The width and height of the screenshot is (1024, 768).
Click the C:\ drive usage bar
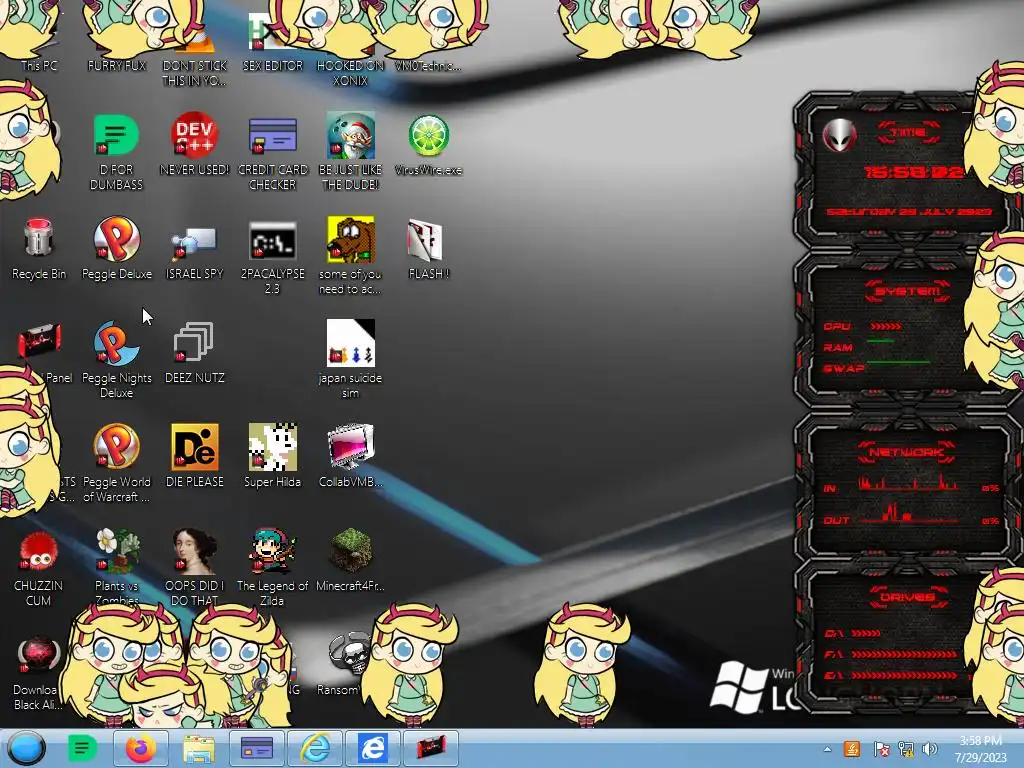(866, 633)
